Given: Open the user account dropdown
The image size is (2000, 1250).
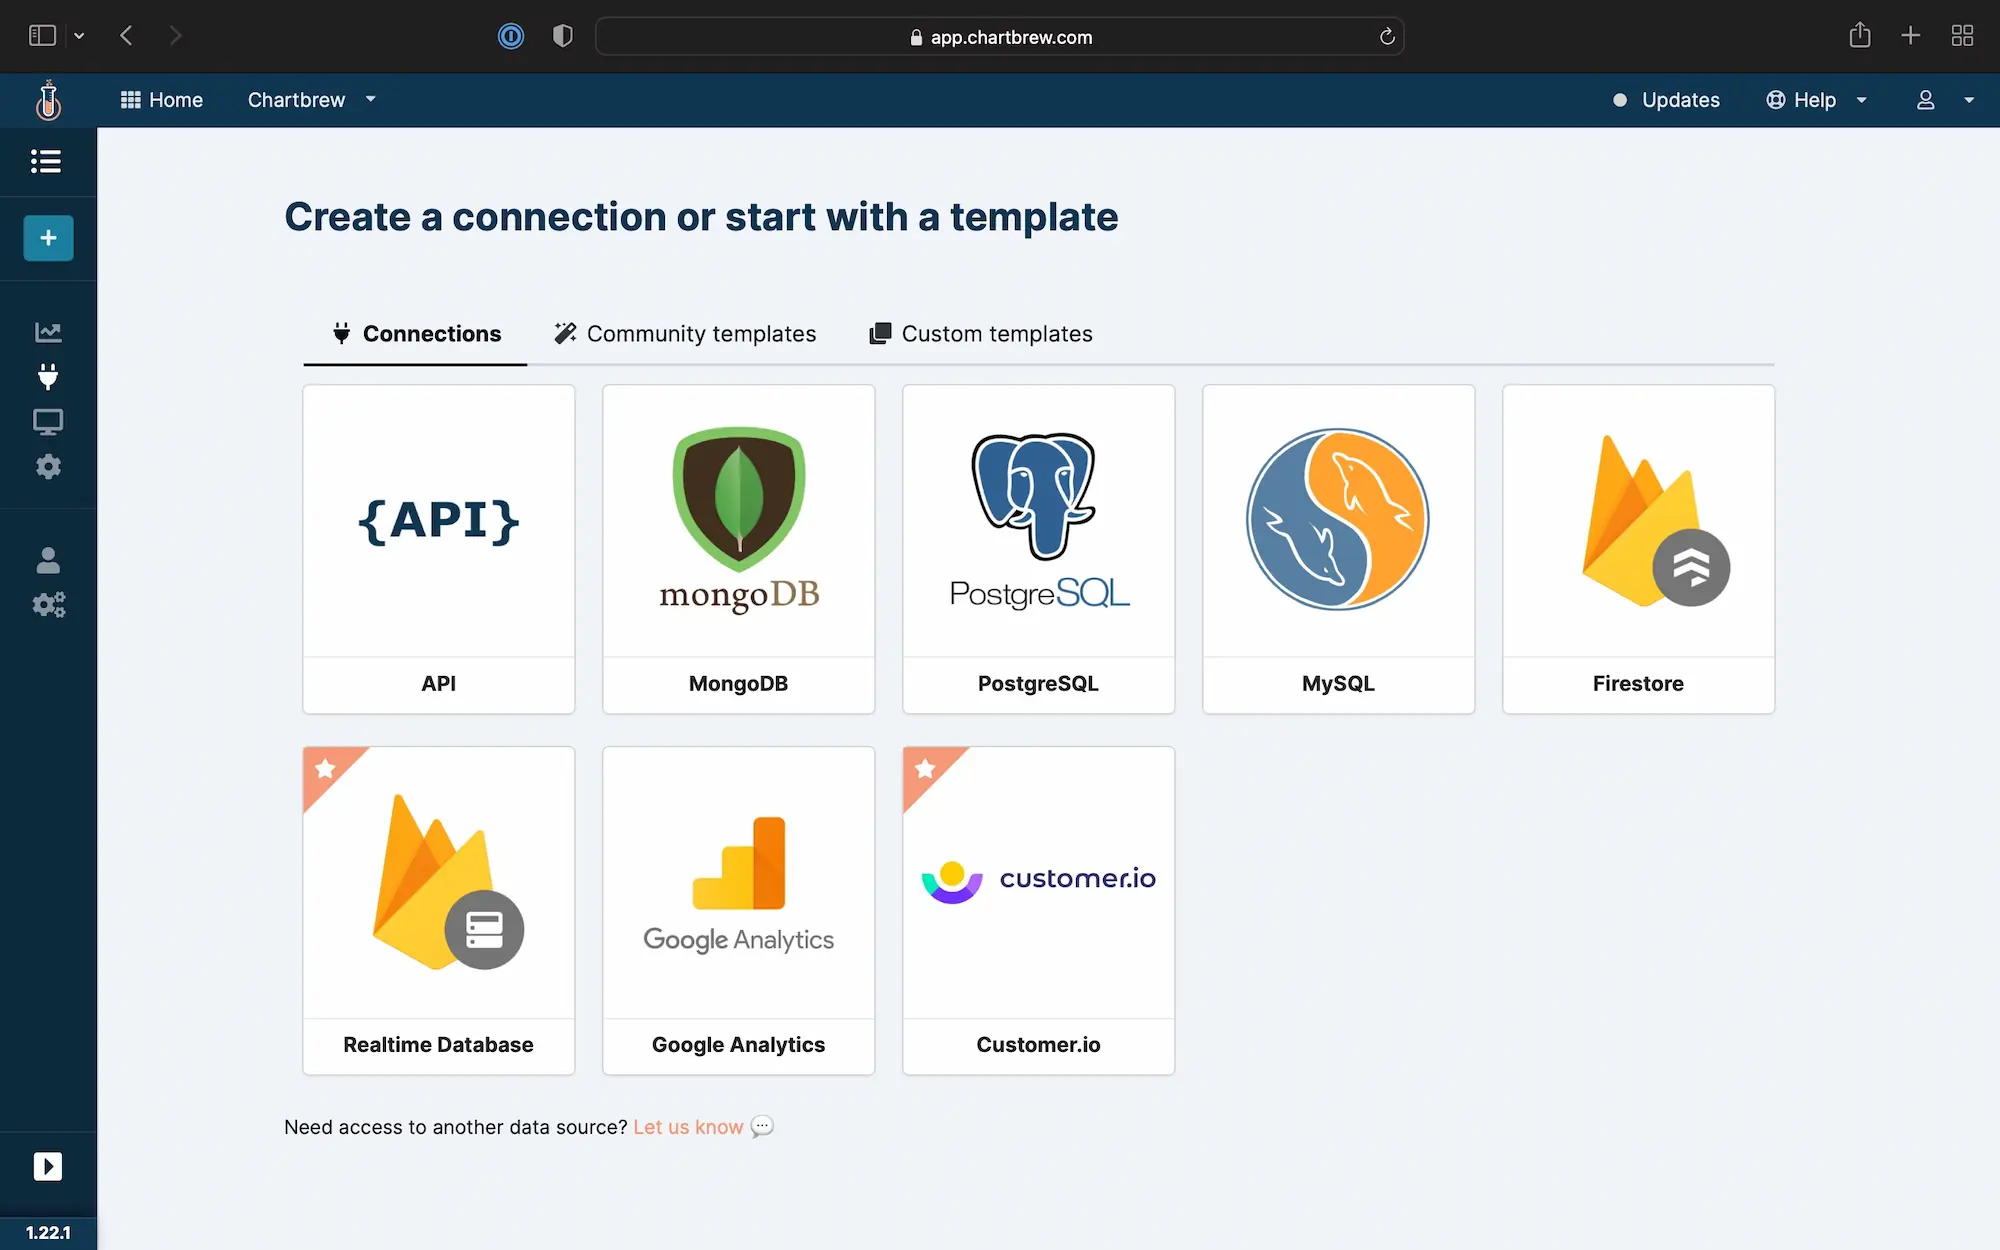Looking at the screenshot, I should [x=1944, y=100].
